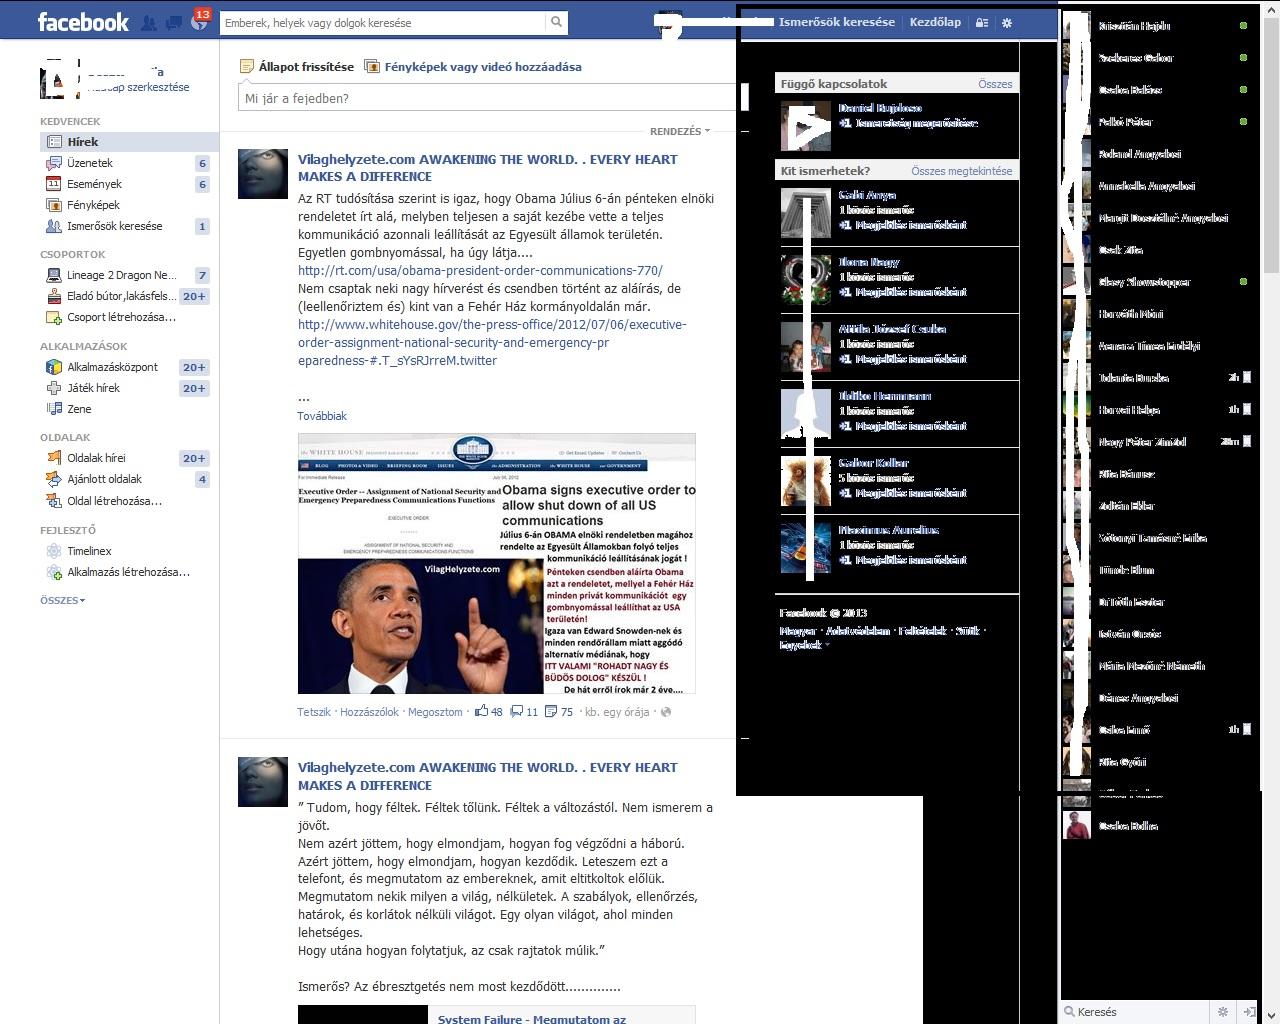Click first post Vilaghelyzete.com avatar
The width and height of the screenshot is (1280, 1024).
(x=263, y=174)
